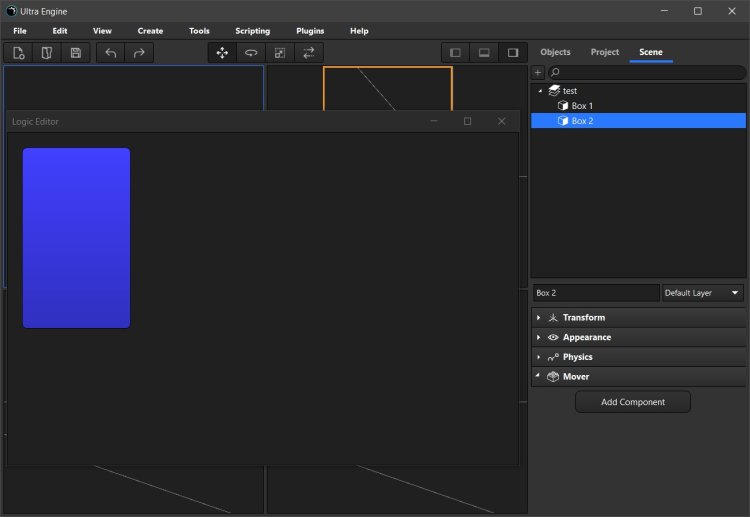Select the Scale tool

pos(280,53)
